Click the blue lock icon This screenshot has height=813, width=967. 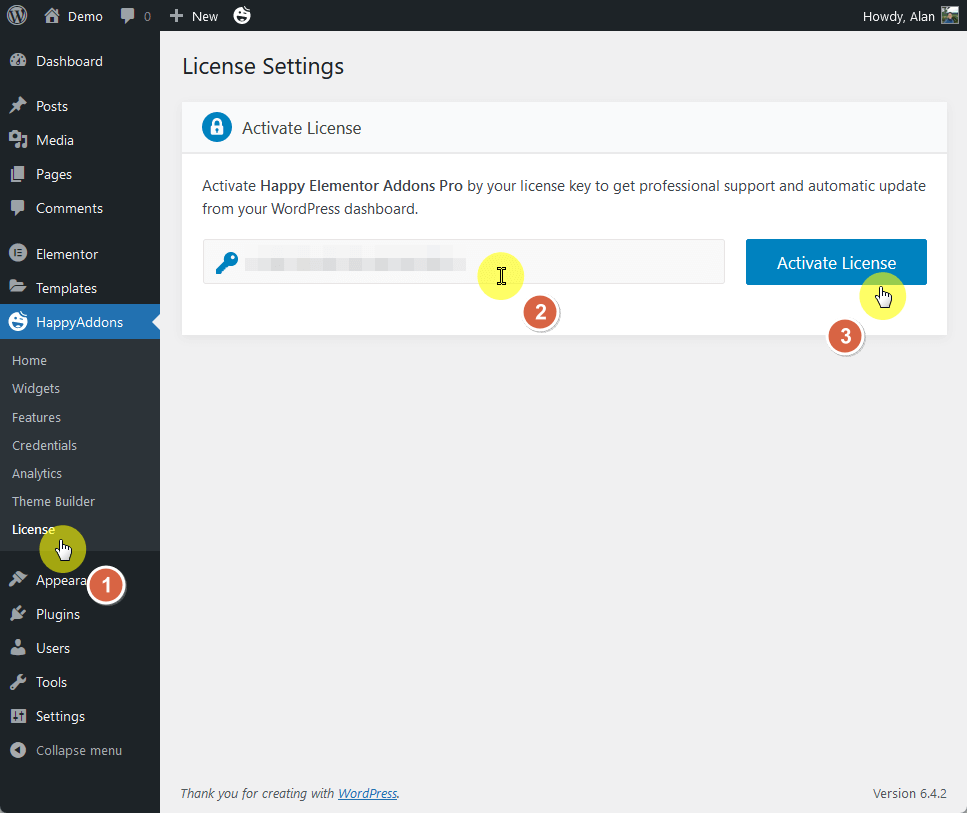click(216, 127)
